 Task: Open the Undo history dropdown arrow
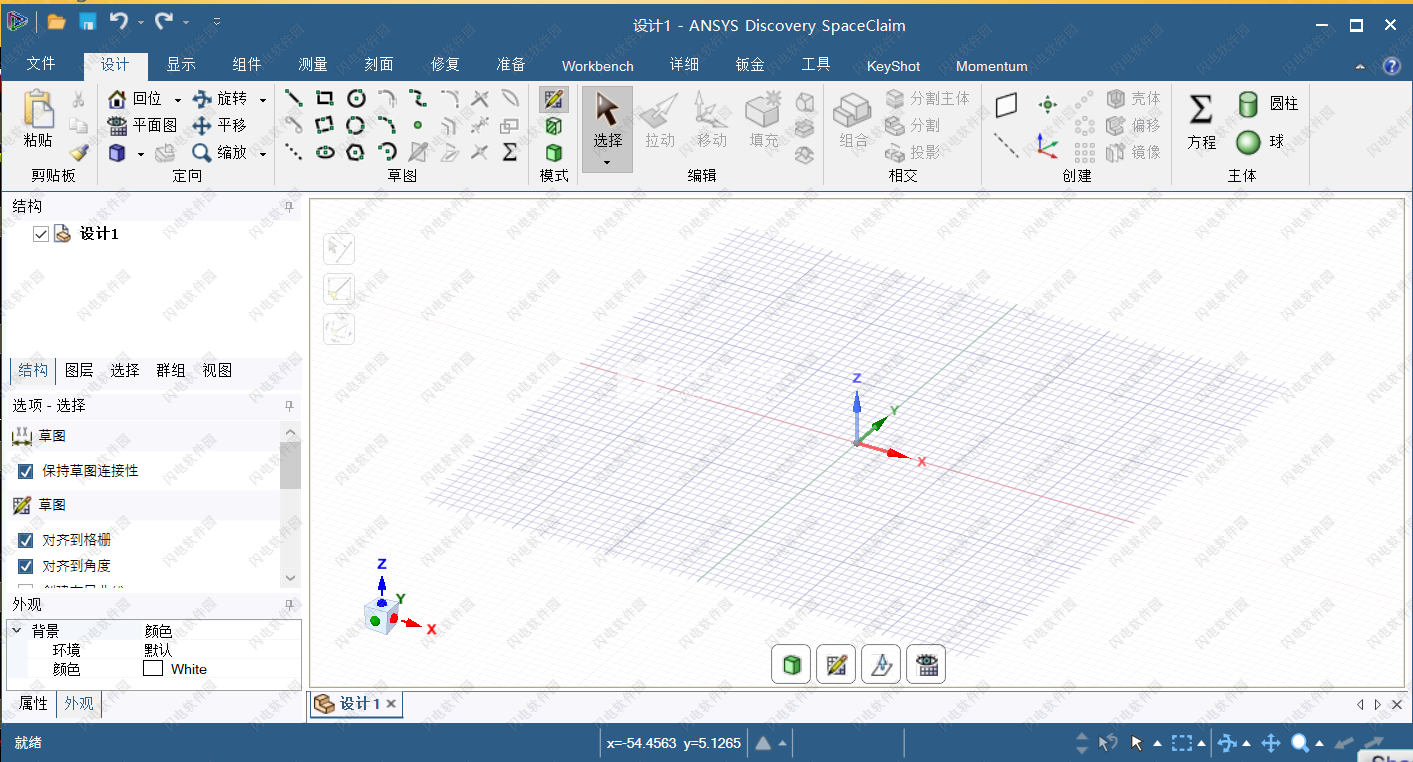(140, 22)
